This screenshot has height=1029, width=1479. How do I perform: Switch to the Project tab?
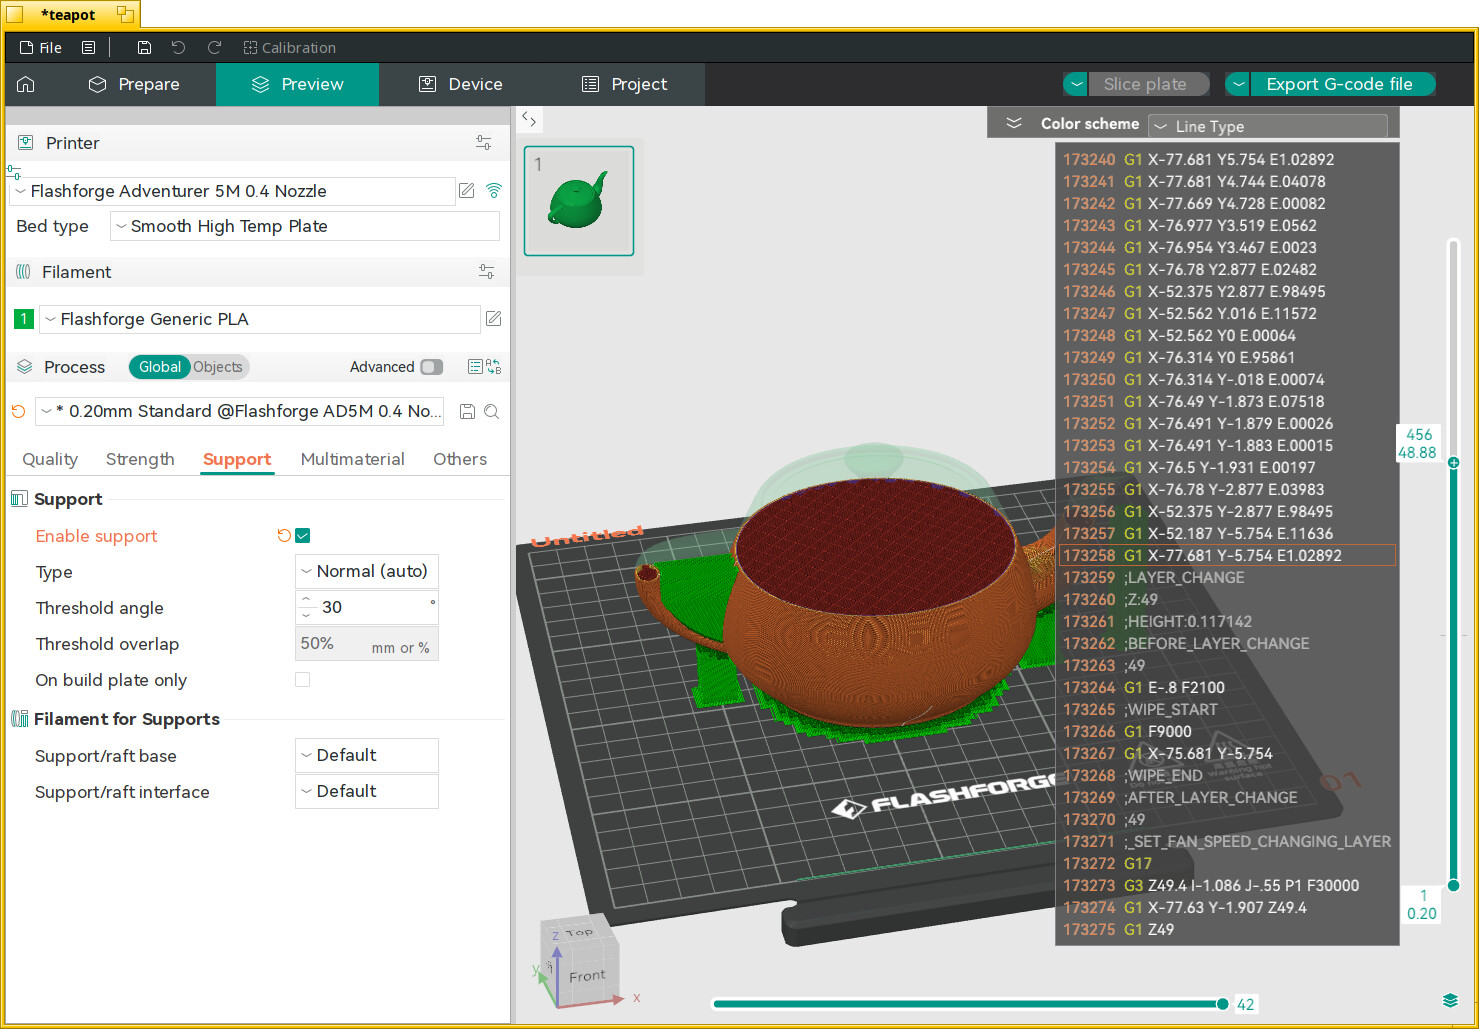(624, 84)
